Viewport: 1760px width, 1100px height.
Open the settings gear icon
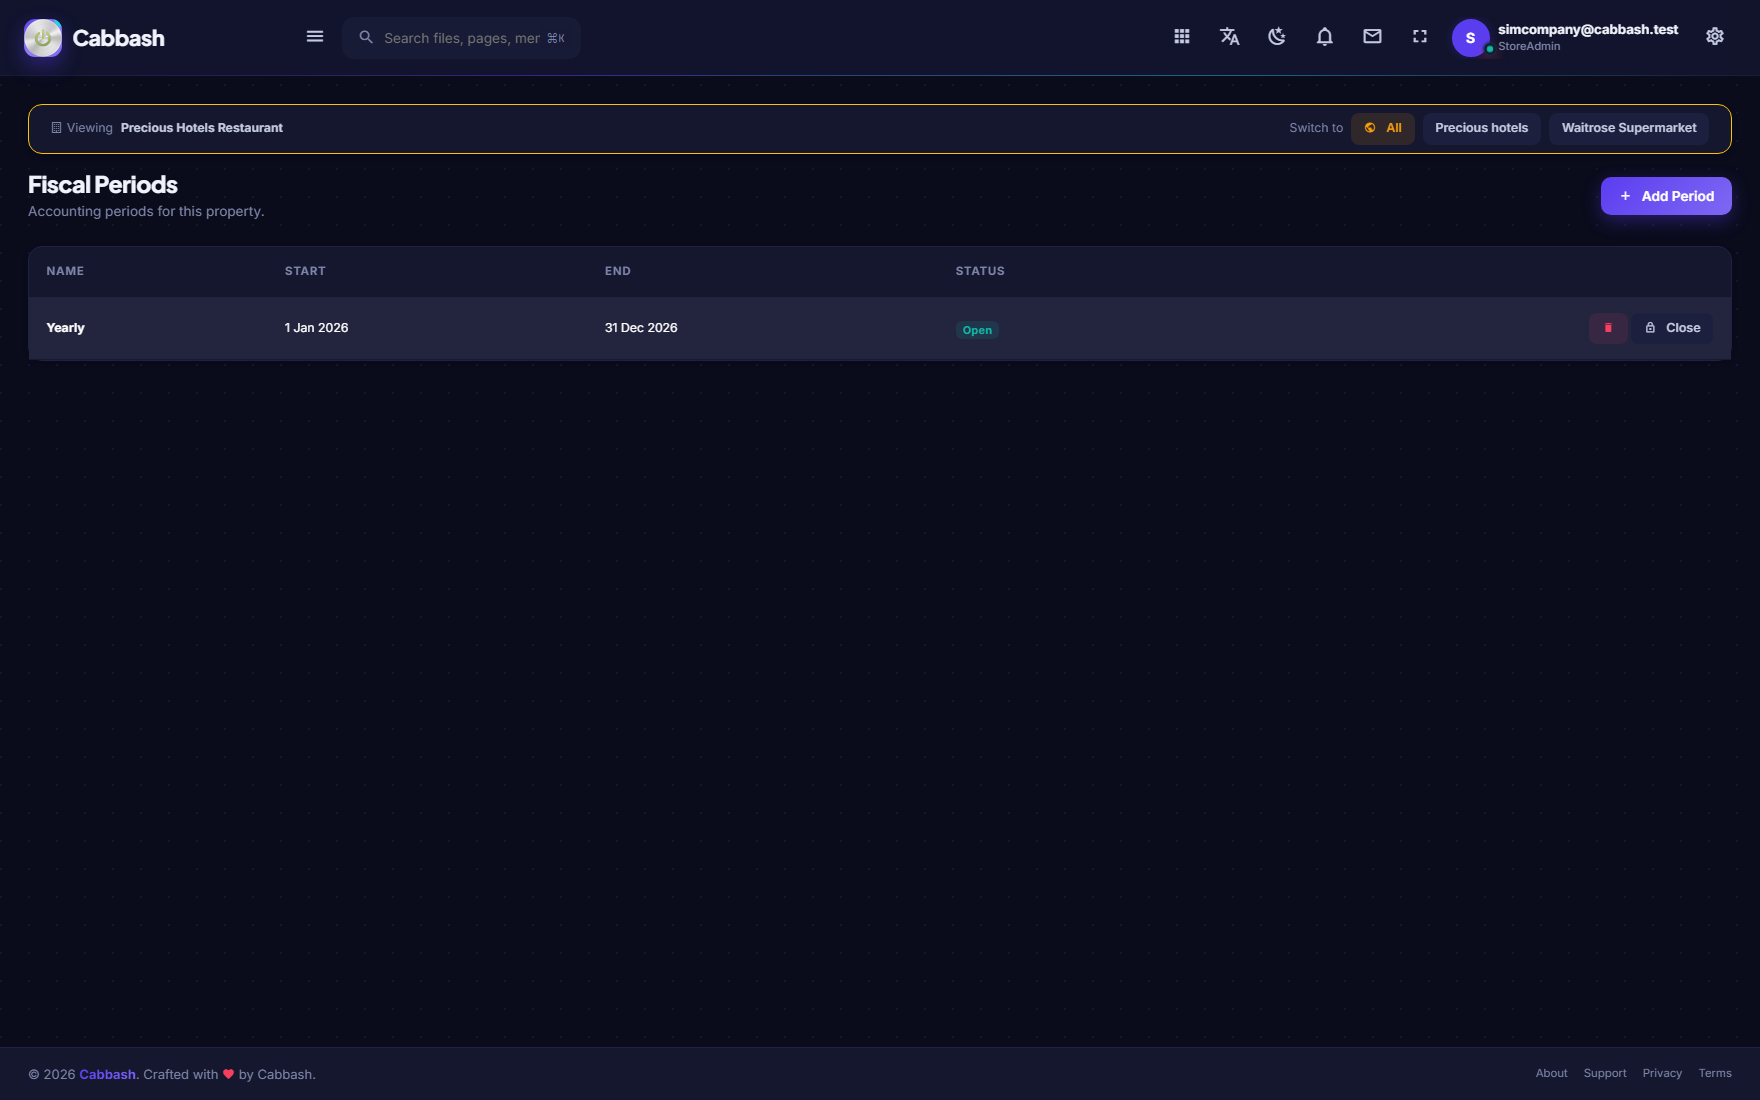[1715, 37]
